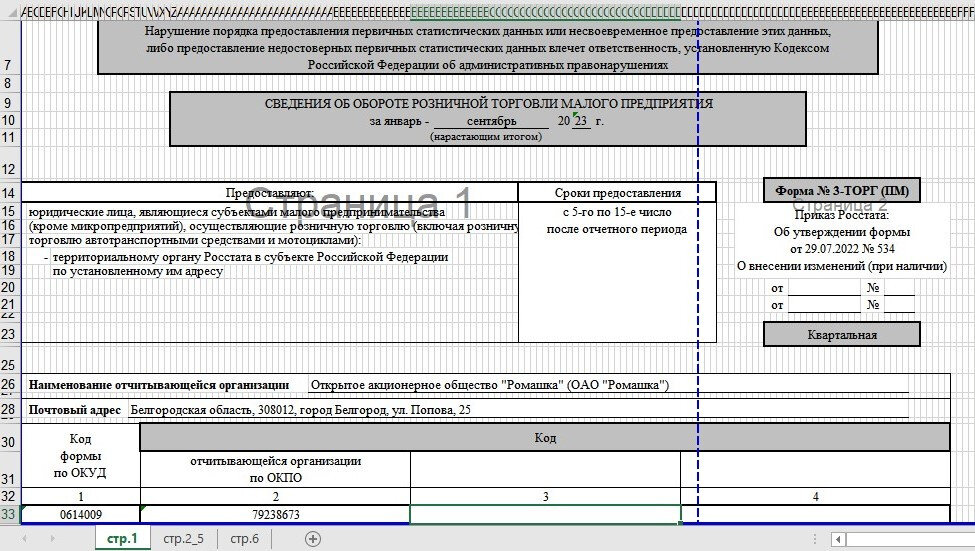Click the label 'Наименование отчитывающейся организации'
This screenshot has height=551, width=975.
point(159,385)
